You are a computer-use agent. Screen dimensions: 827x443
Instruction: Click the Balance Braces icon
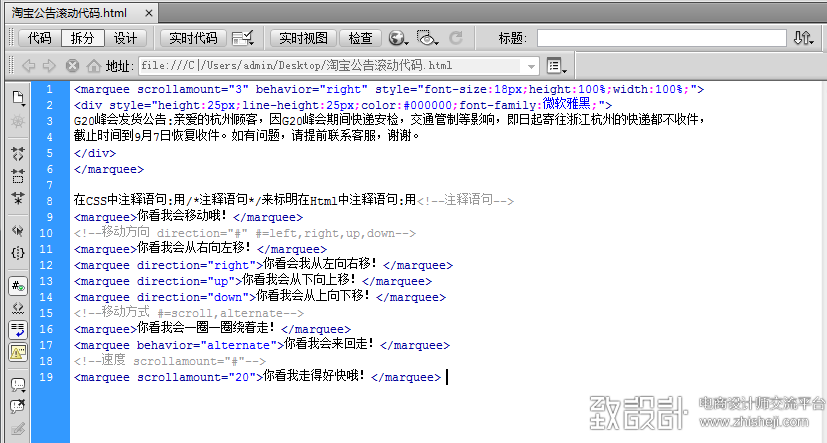[18, 253]
